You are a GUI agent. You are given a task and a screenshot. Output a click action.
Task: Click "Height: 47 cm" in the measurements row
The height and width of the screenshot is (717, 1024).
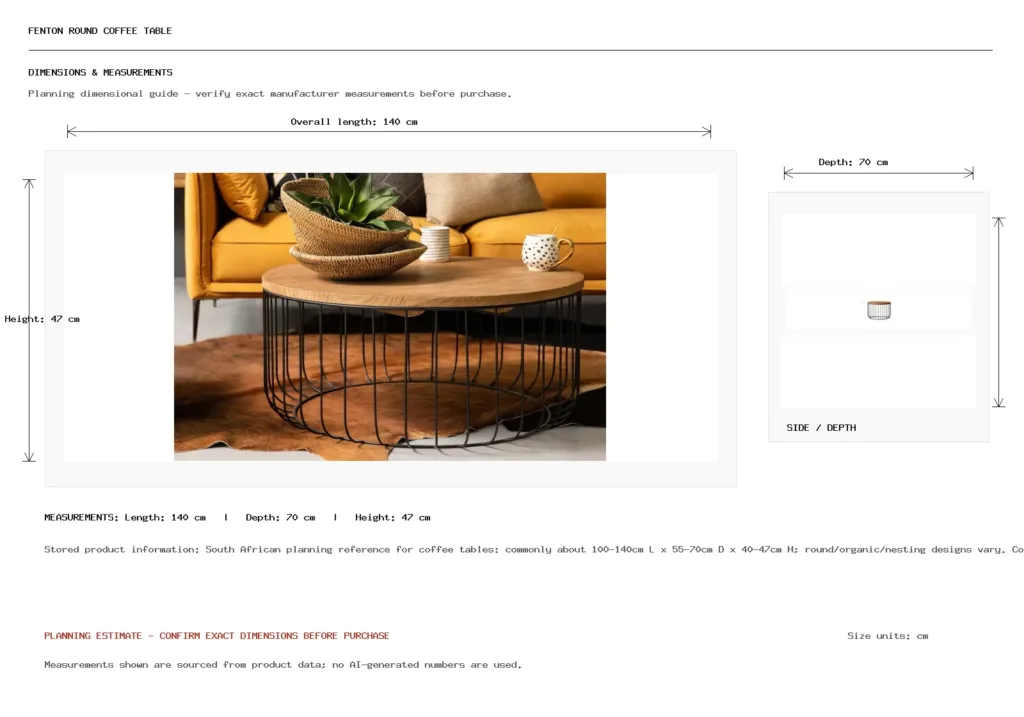click(392, 517)
